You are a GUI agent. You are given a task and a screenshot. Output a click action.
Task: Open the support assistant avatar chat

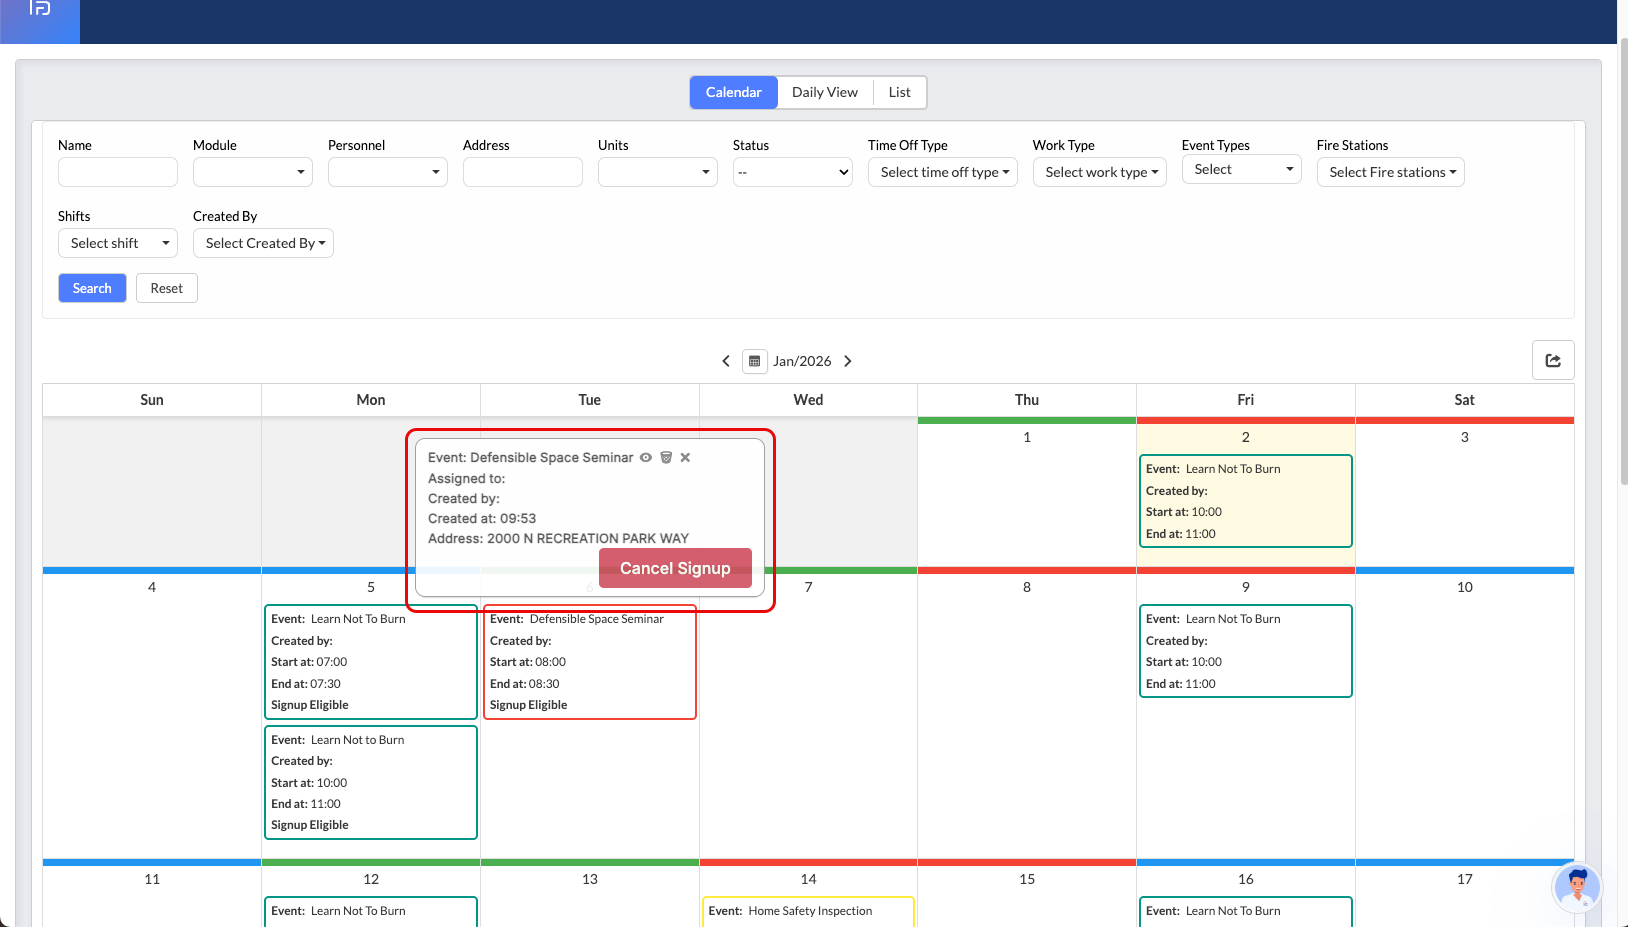1576,886
